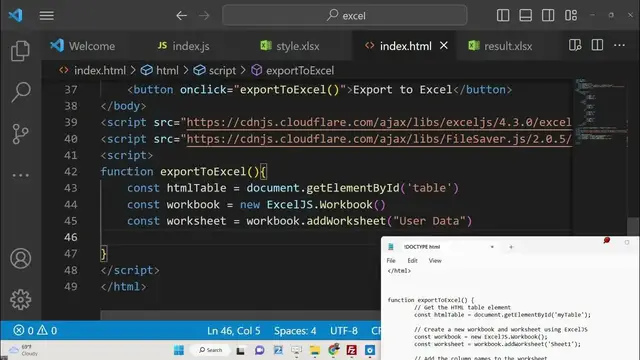Open the File menu in Notepad
The height and width of the screenshot is (360, 640).
click(391, 260)
